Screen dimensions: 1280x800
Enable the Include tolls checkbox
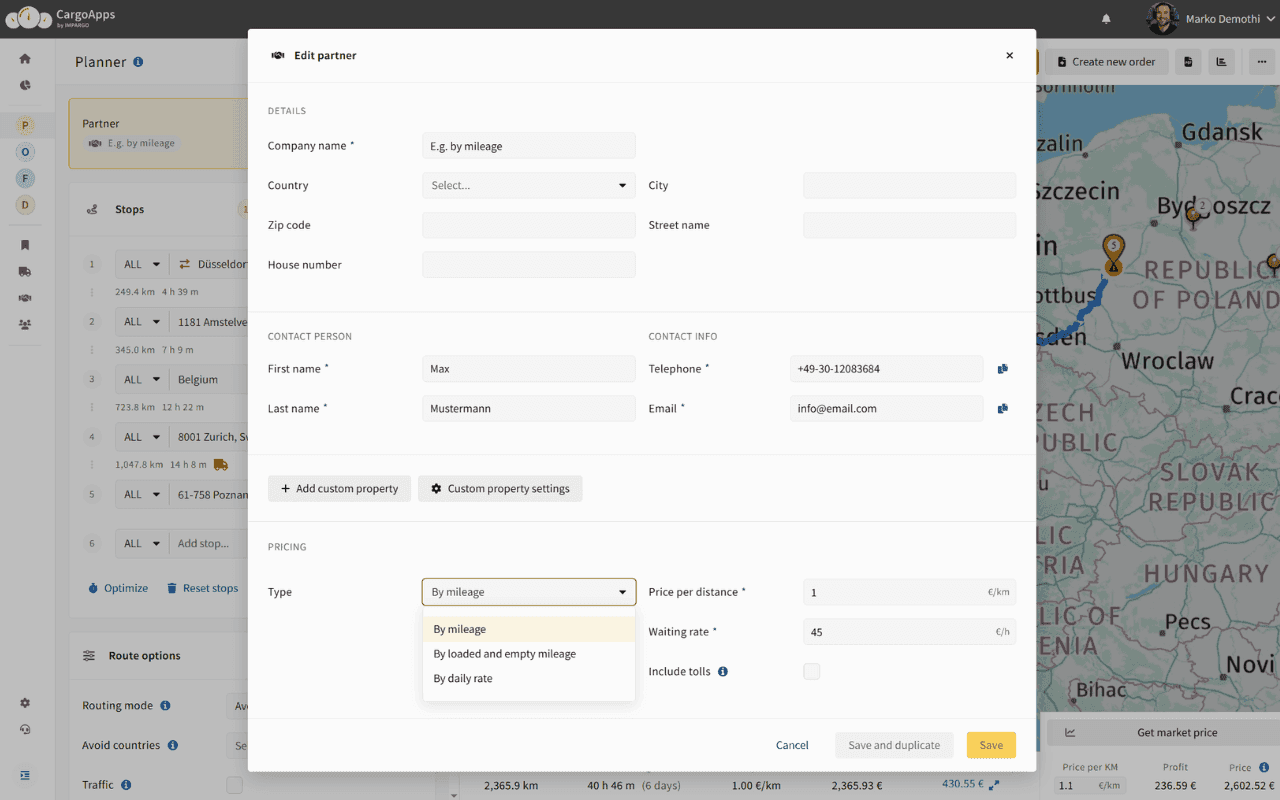tap(812, 672)
